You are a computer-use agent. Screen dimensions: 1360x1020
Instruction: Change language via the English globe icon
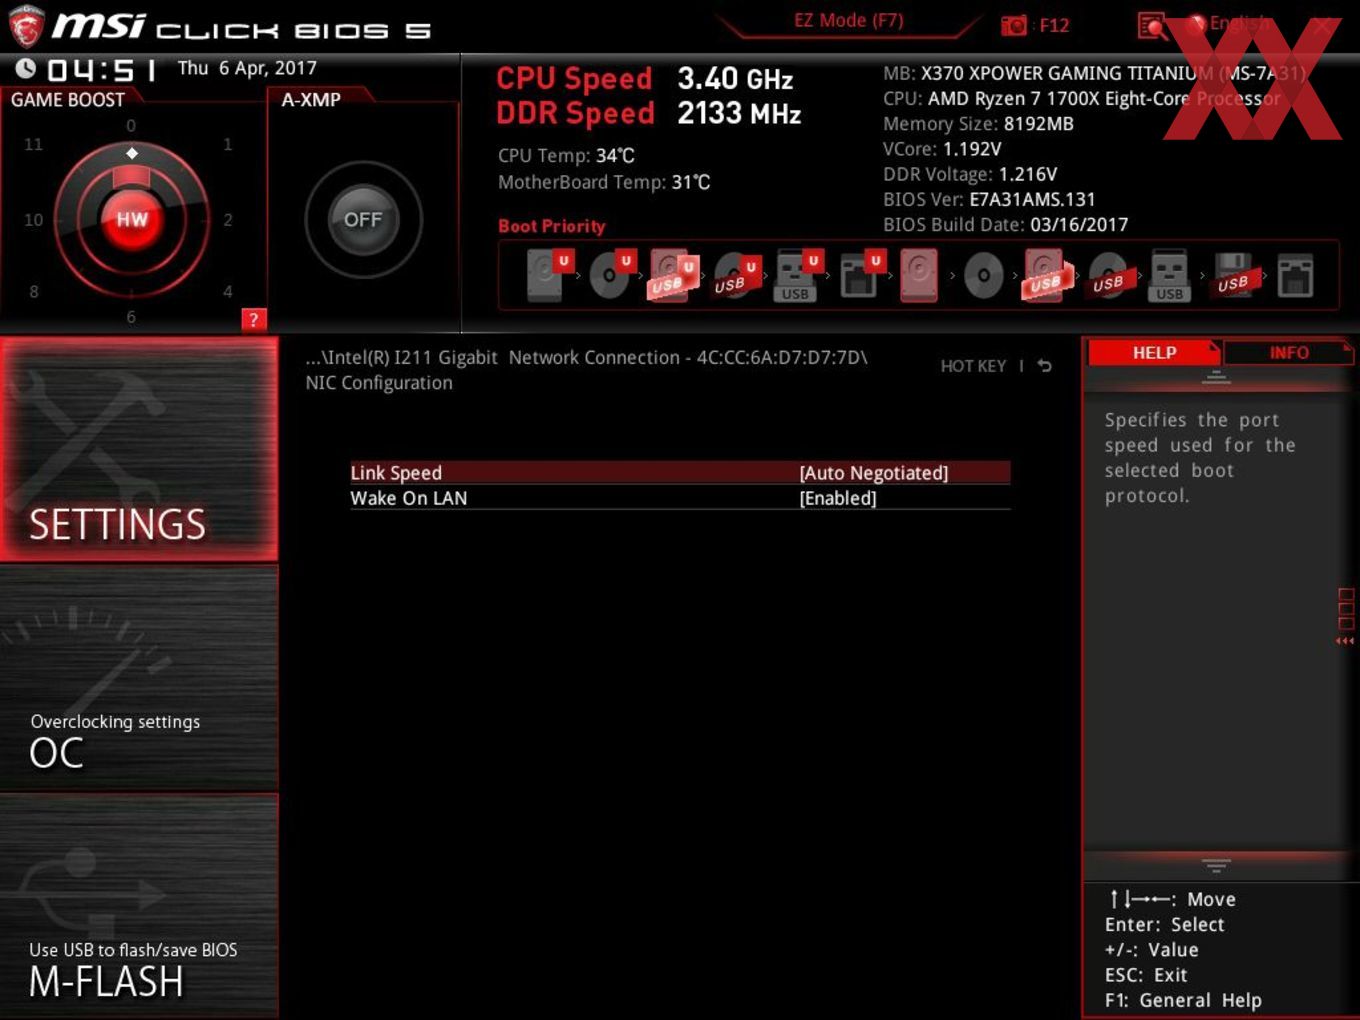pyautogui.click(x=1196, y=23)
